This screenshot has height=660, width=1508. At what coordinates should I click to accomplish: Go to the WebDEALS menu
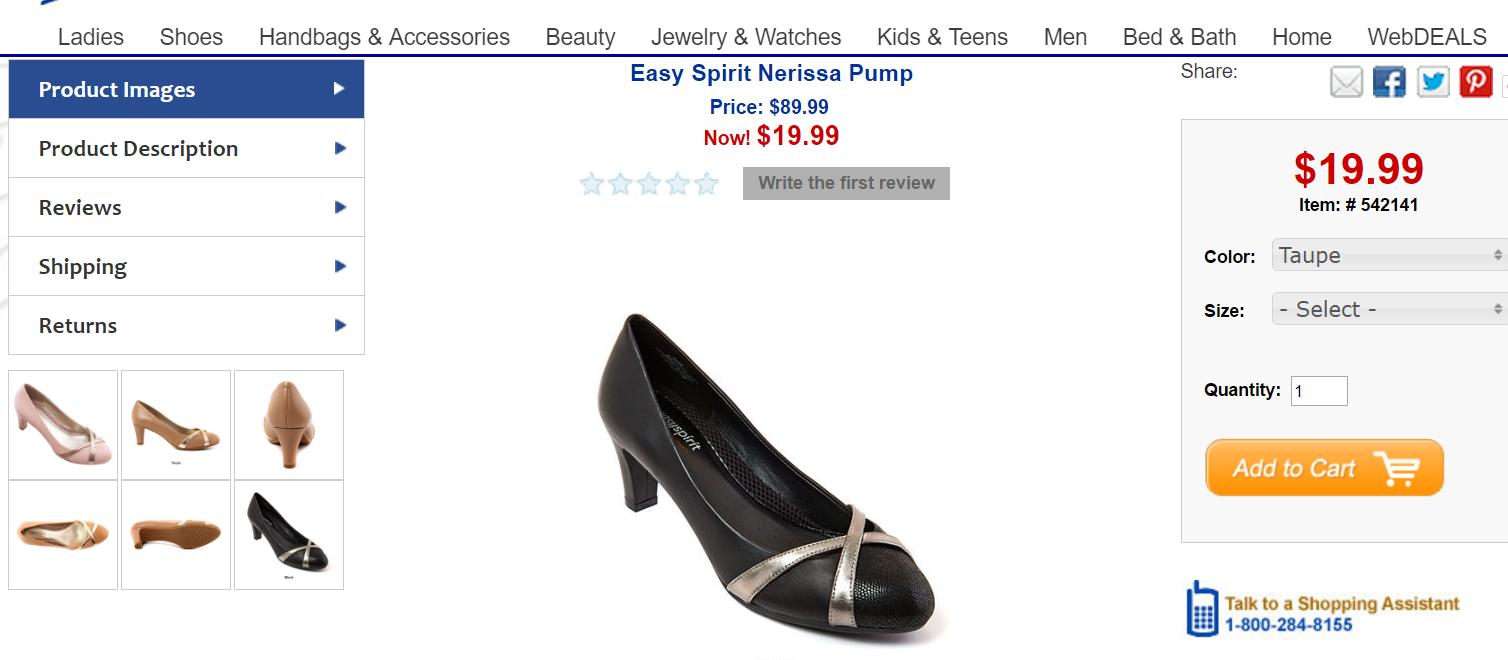(1427, 37)
